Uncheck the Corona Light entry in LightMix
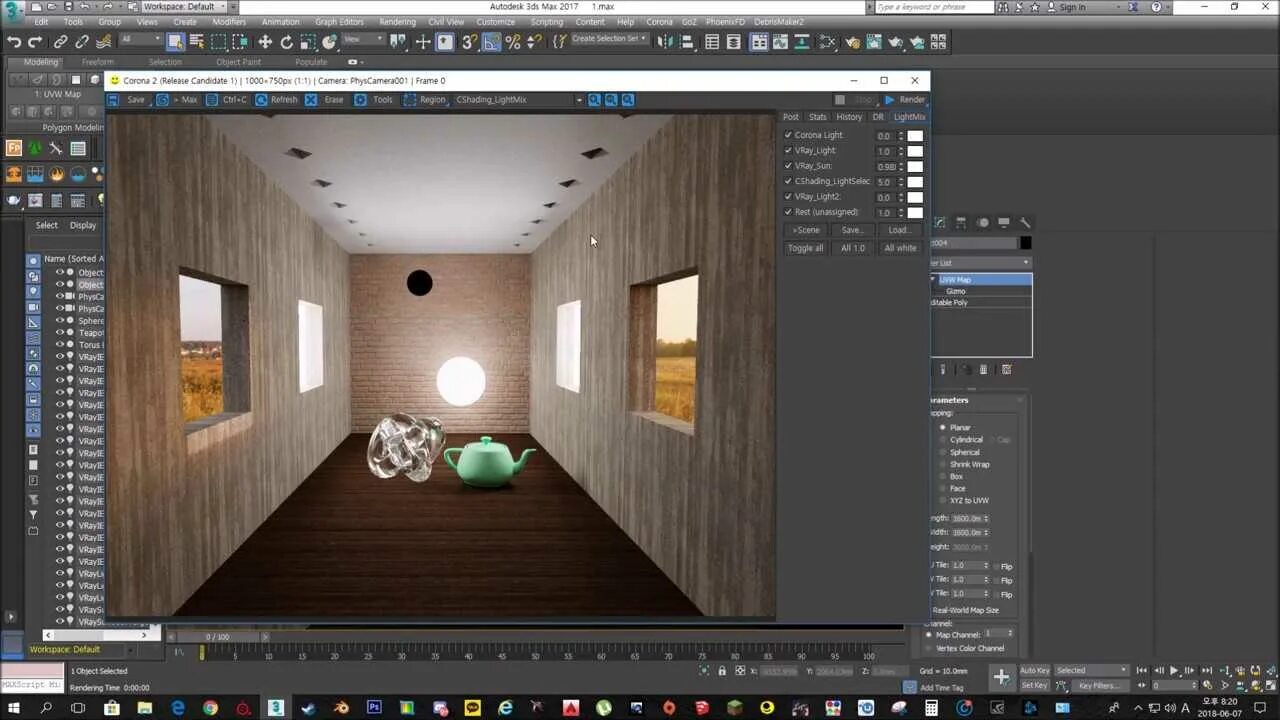The width and height of the screenshot is (1280, 720). 789,135
